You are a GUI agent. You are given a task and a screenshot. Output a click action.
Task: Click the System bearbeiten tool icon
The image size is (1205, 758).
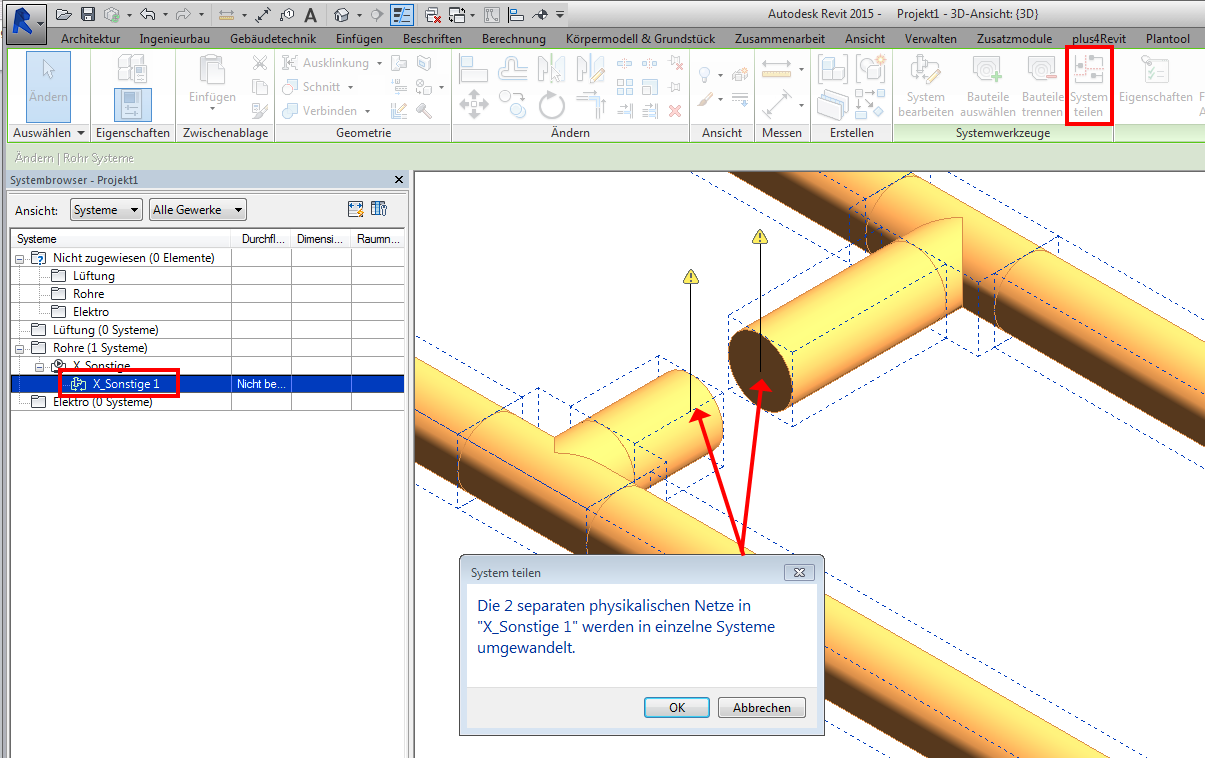tap(925, 72)
